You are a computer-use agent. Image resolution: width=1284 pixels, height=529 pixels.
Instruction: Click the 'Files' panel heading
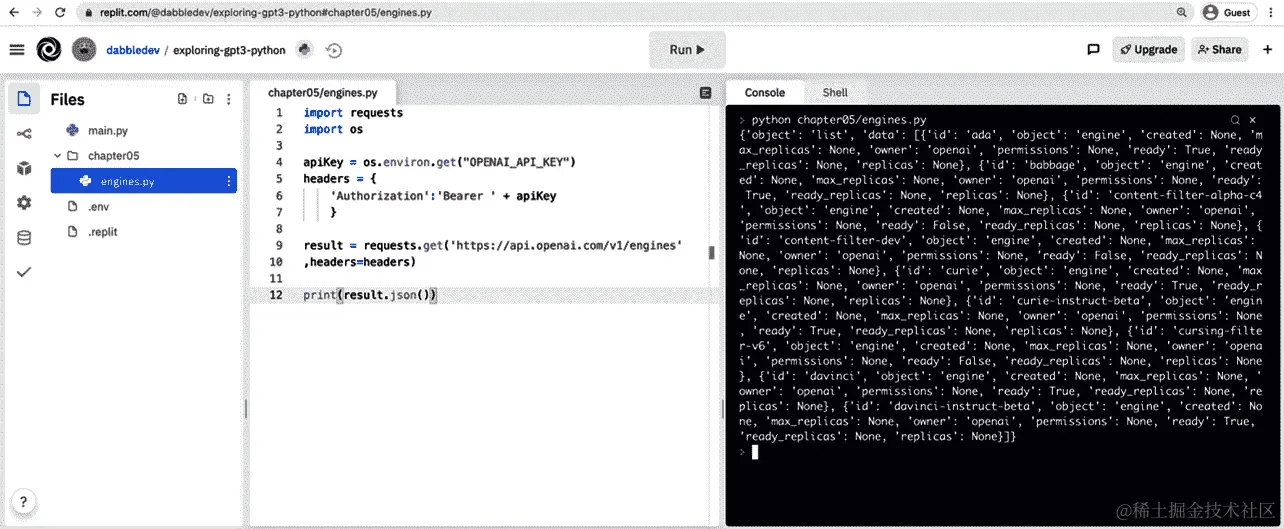(x=68, y=99)
